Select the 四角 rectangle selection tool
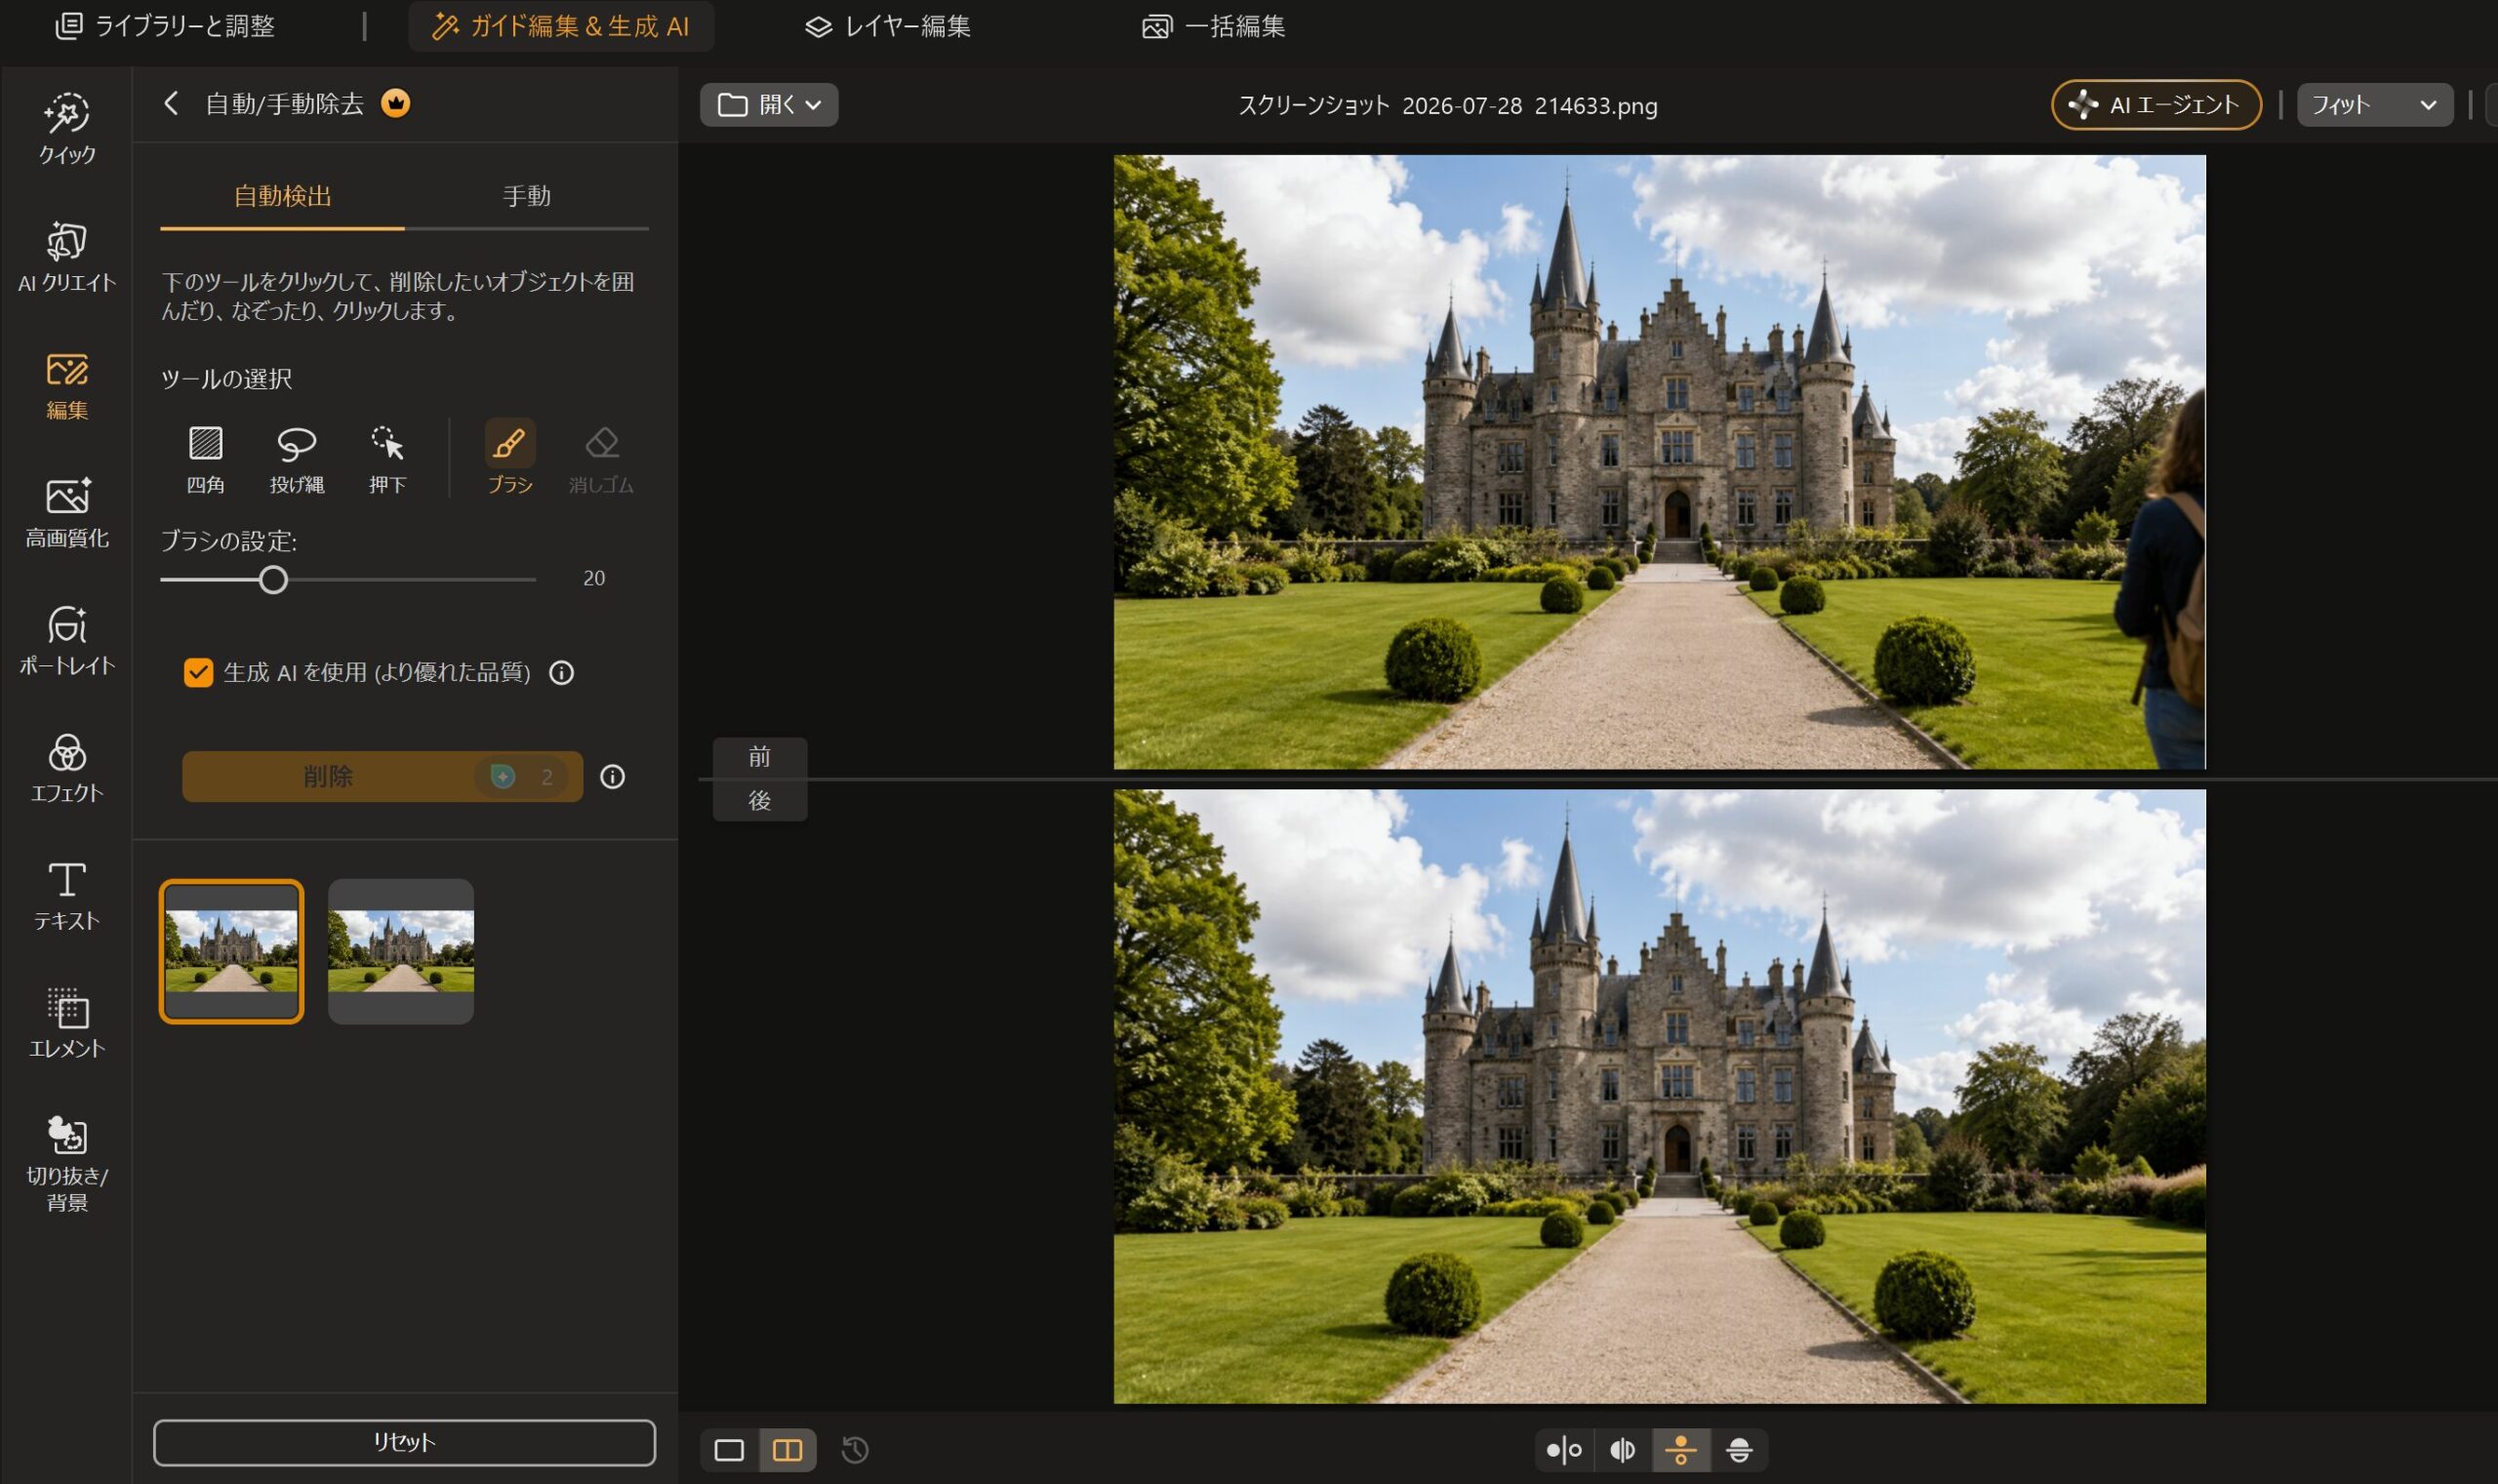 coord(205,459)
